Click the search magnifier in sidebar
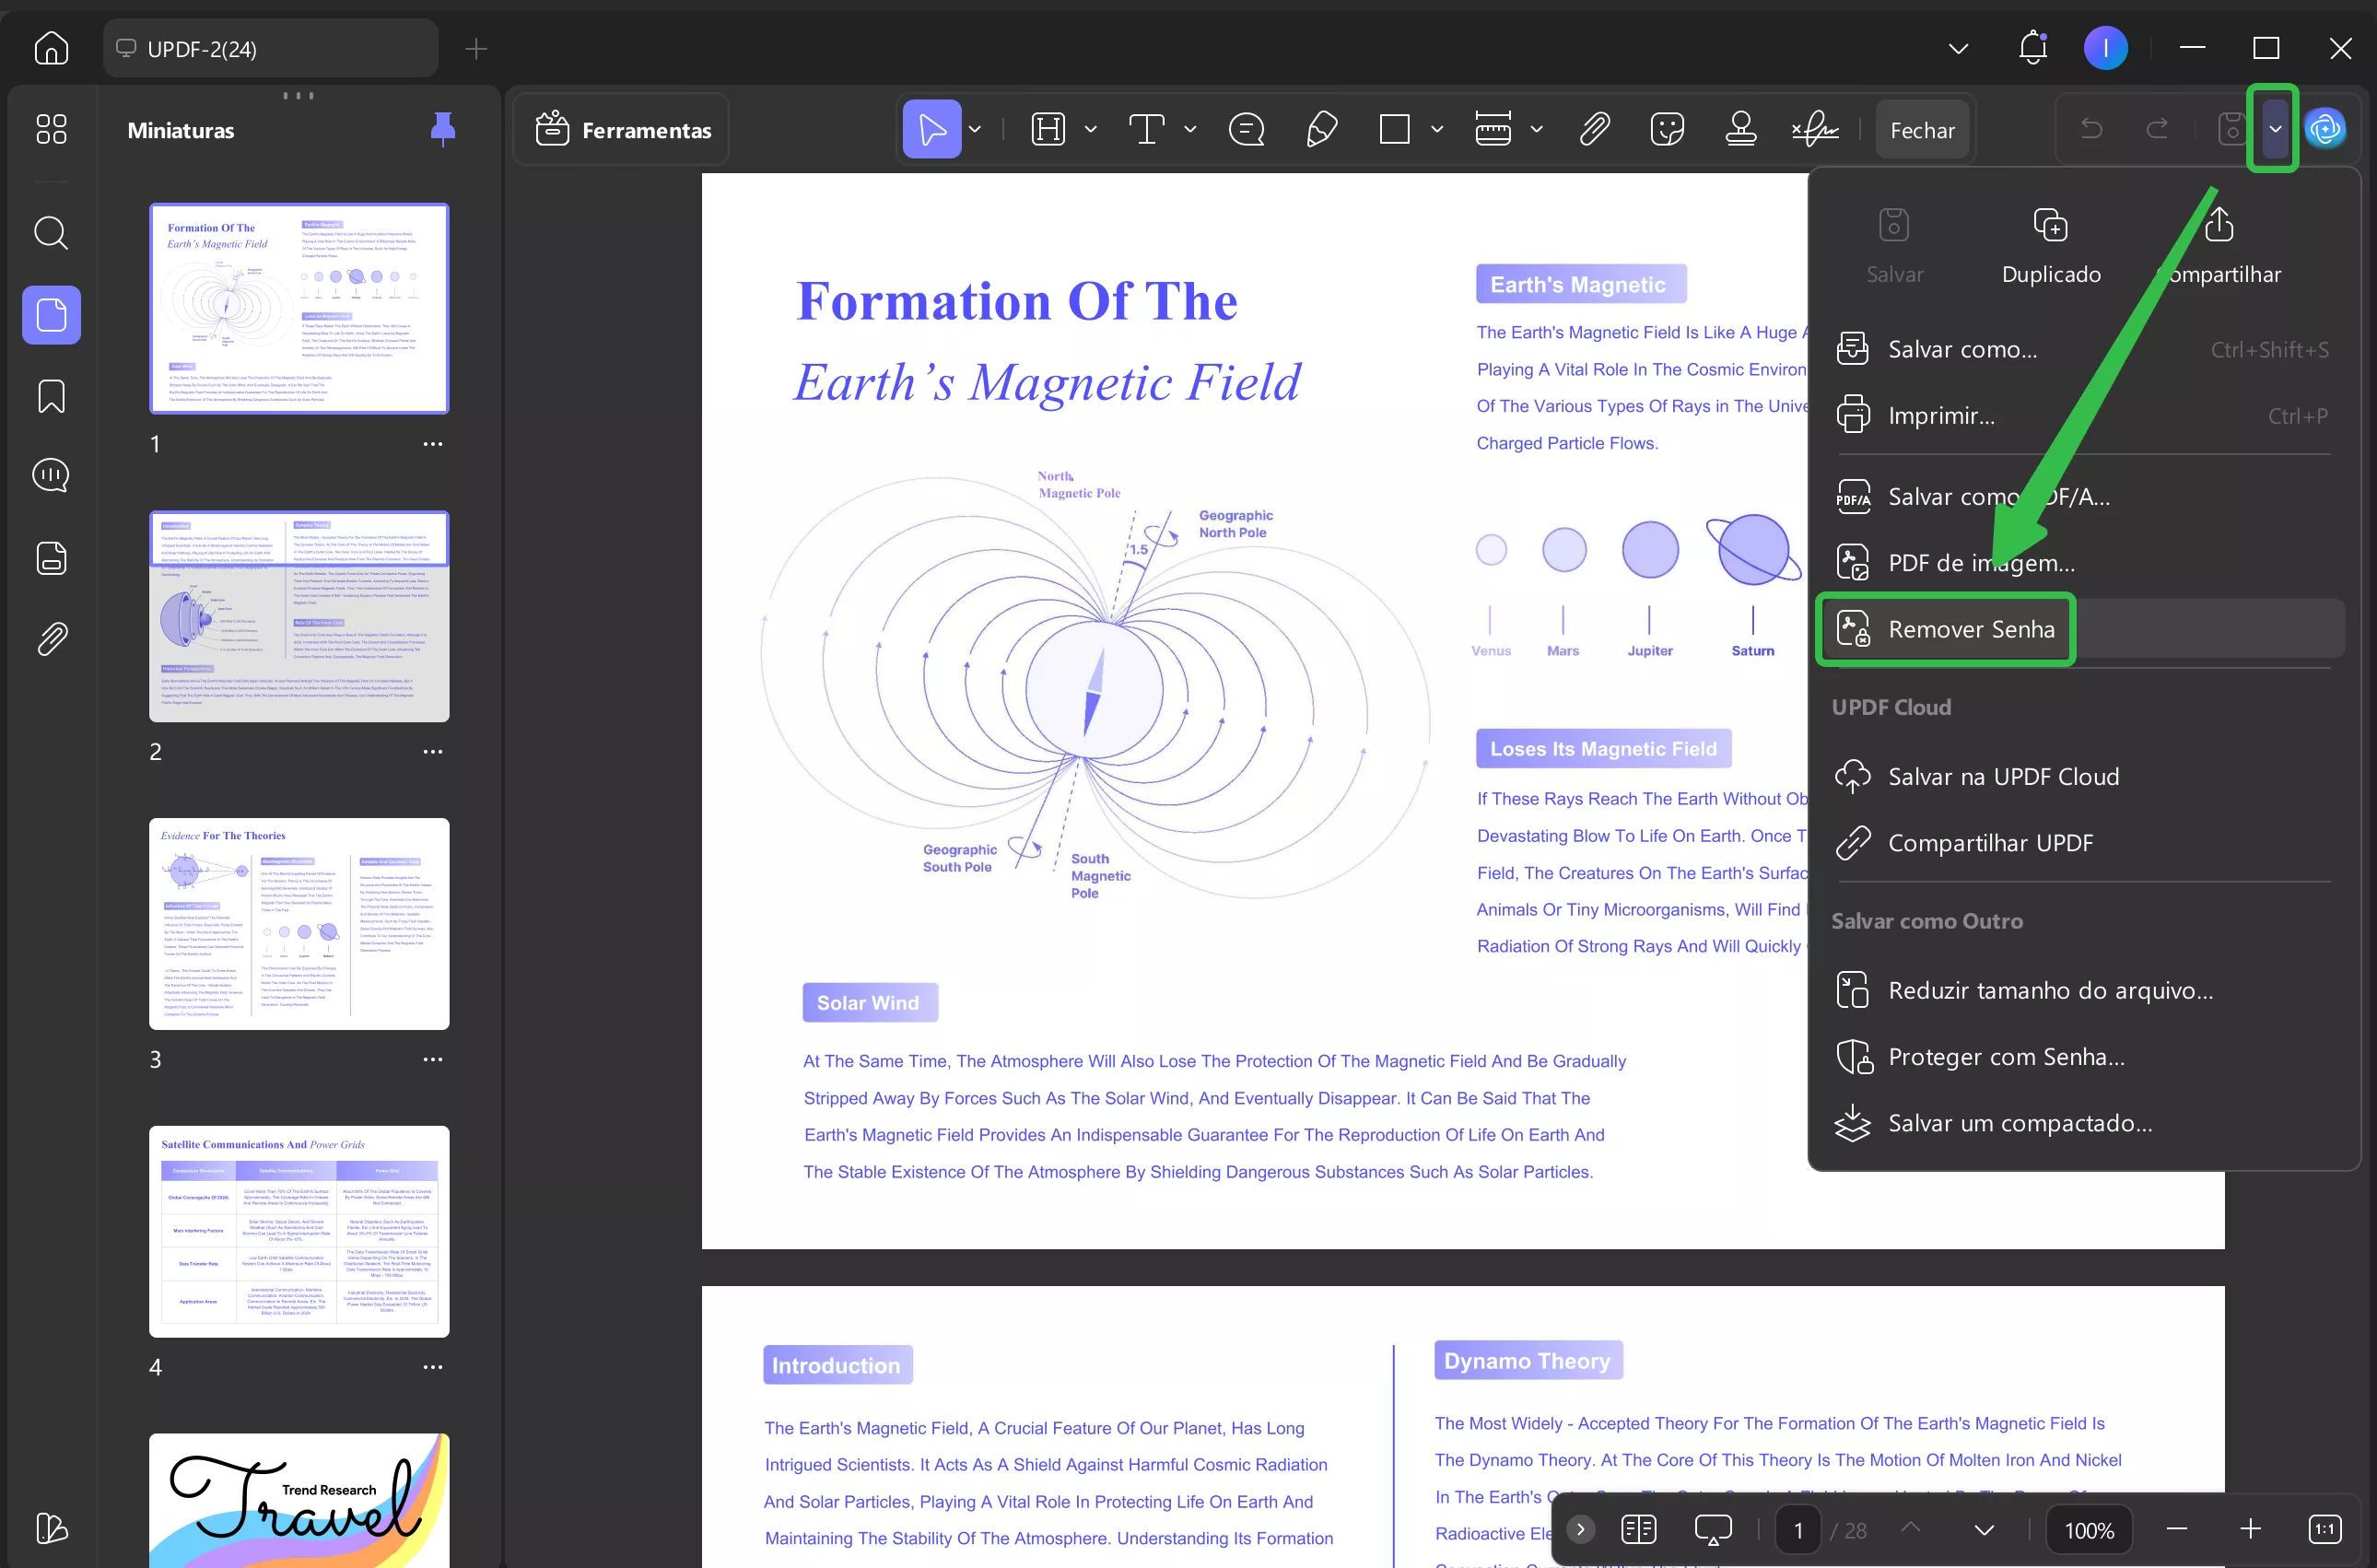Viewport: 2377px width, 1568px height. coord(51,233)
